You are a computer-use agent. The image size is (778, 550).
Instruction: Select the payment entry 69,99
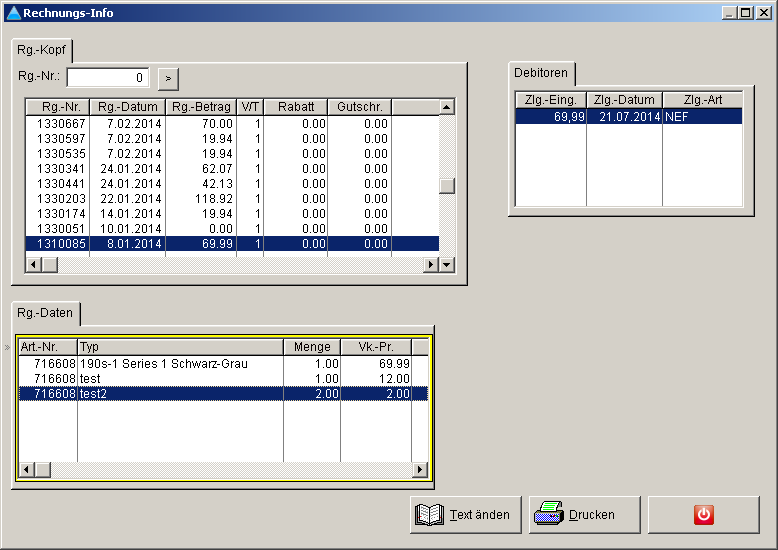click(551, 117)
